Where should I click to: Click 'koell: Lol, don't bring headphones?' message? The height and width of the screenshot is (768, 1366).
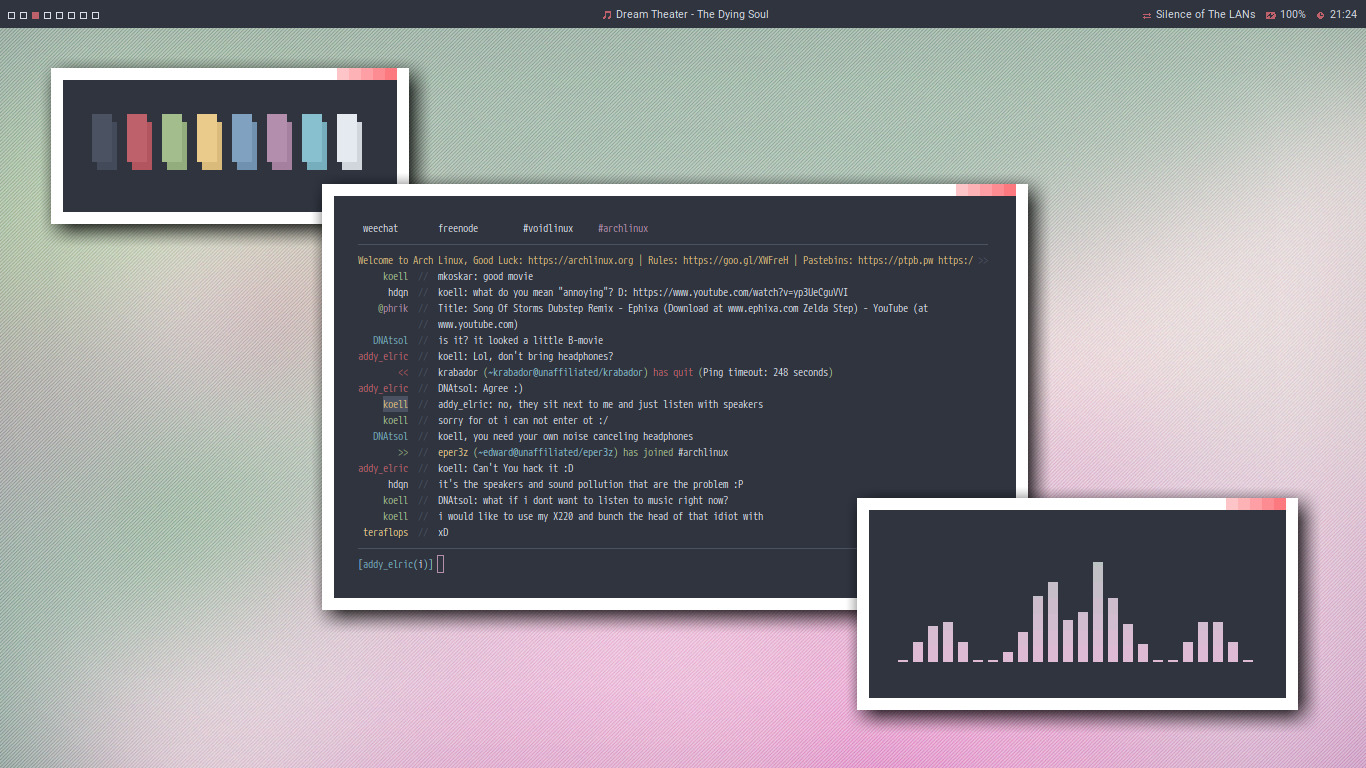pos(525,356)
